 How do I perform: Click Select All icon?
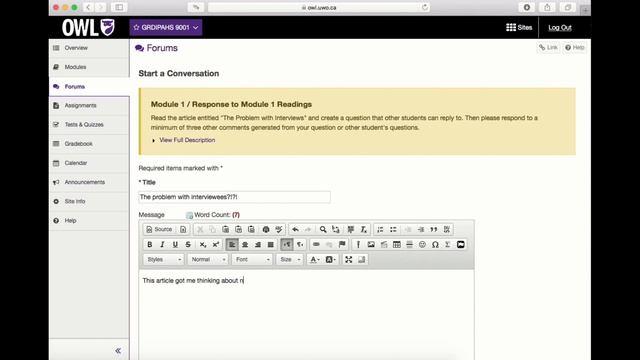(351, 229)
